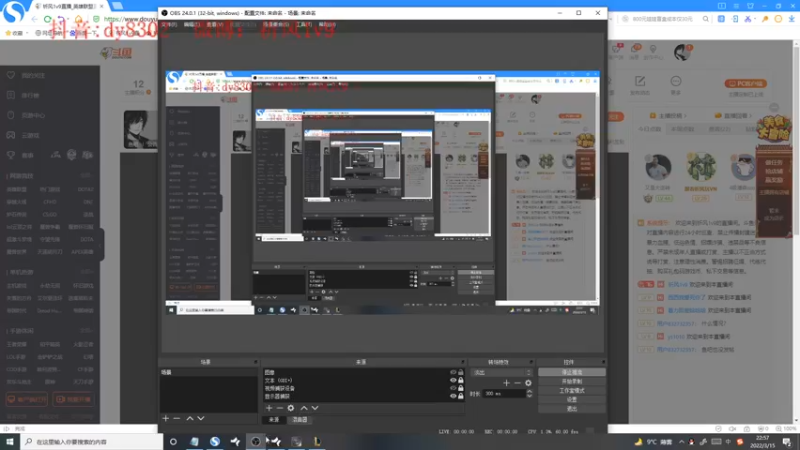This screenshot has height=450, width=800.
Task: Undock the sources panel via header icon
Action: click(x=463, y=362)
